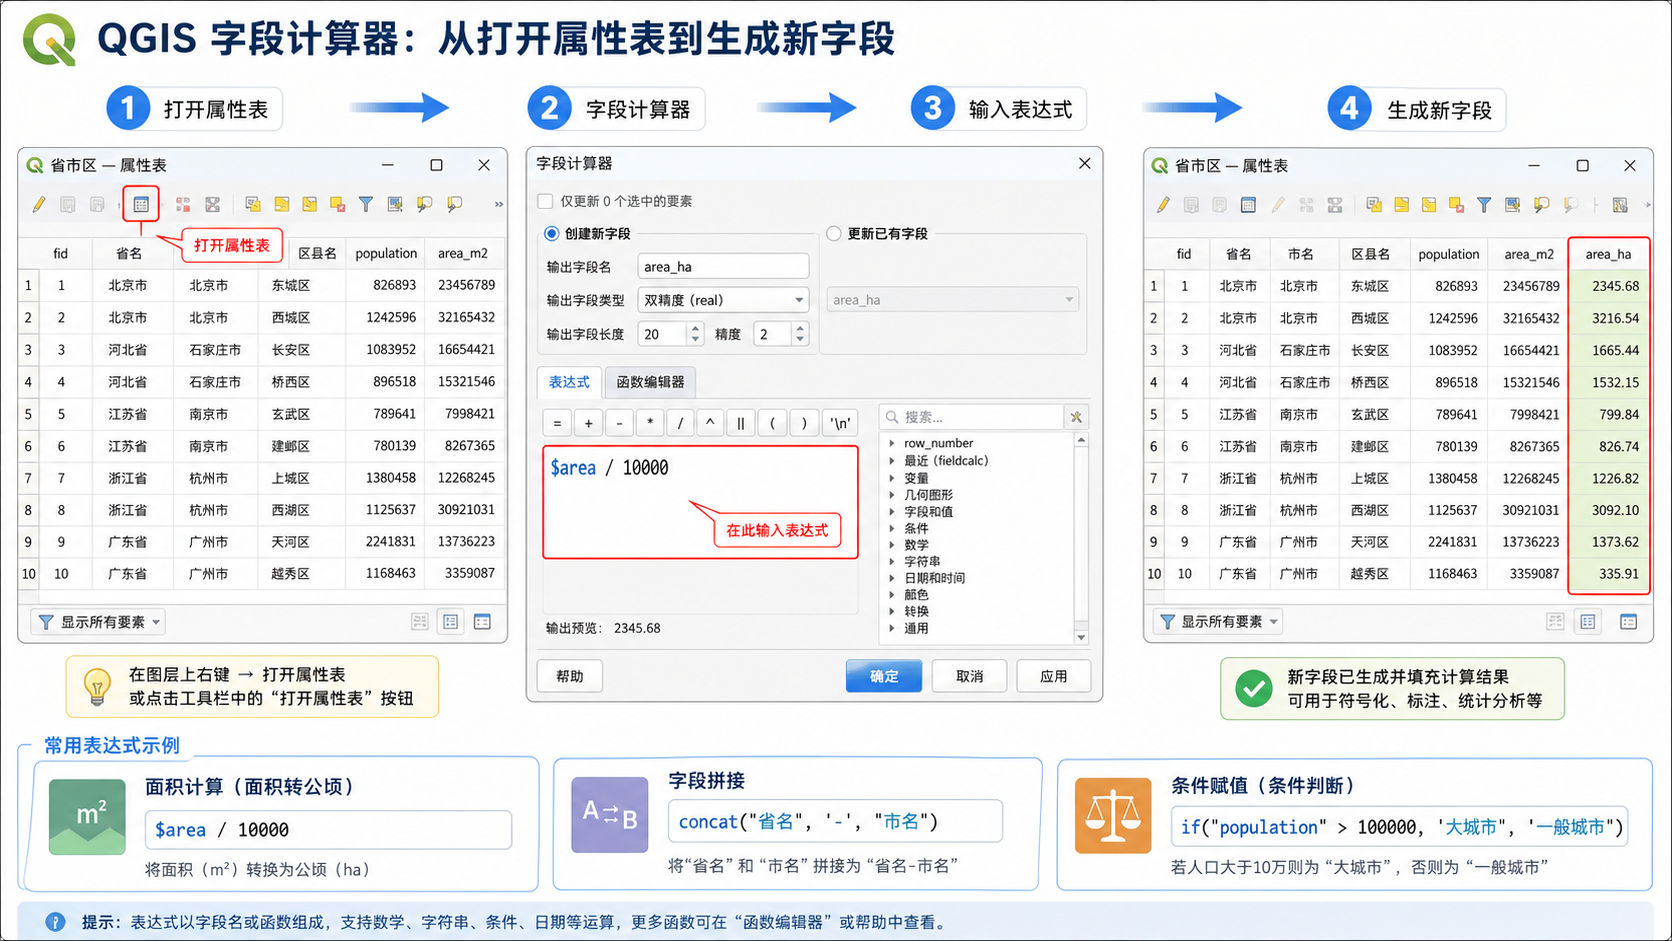This screenshot has width=1672, height=941.
Task: Insert the open parenthesis operator button
Action: (772, 423)
